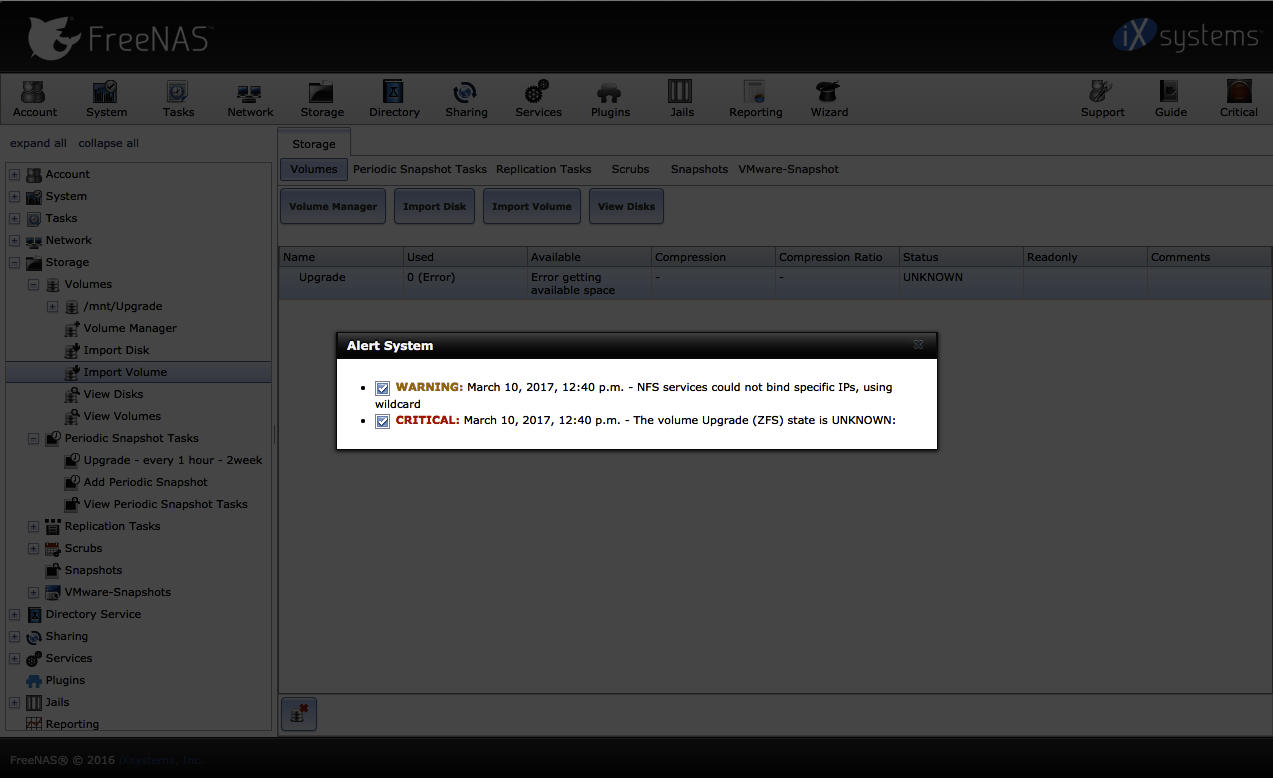Click the expand all link
The image size is (1273, 778).
[x=39, y=143]
